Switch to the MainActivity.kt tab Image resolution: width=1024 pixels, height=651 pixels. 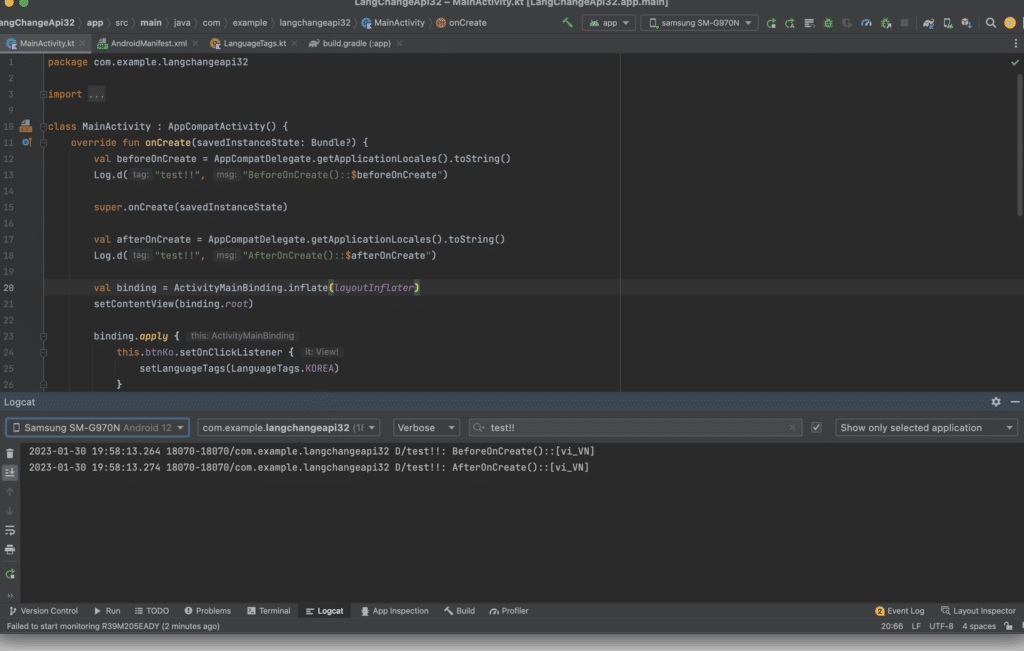pos(46,43)
